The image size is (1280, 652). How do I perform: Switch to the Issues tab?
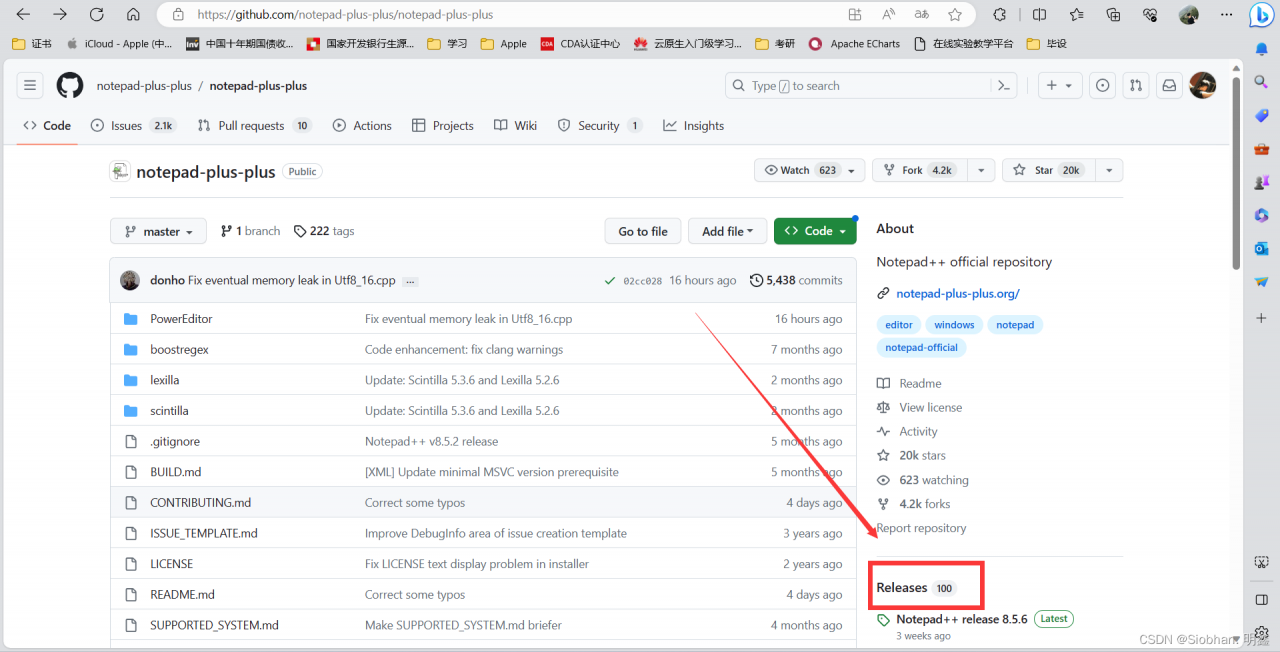(133, 126)
